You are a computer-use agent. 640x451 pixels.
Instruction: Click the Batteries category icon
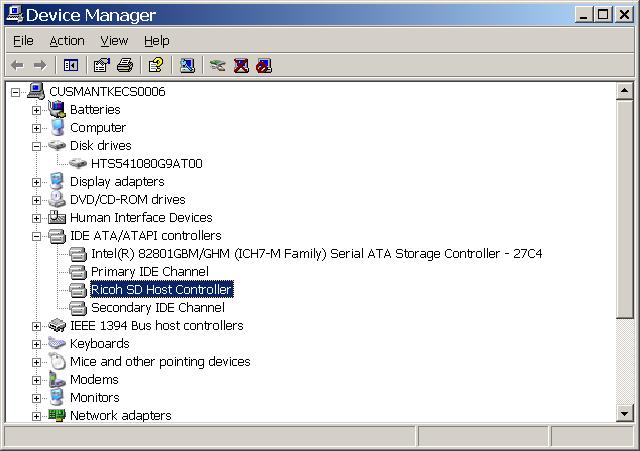pos(57,109)
